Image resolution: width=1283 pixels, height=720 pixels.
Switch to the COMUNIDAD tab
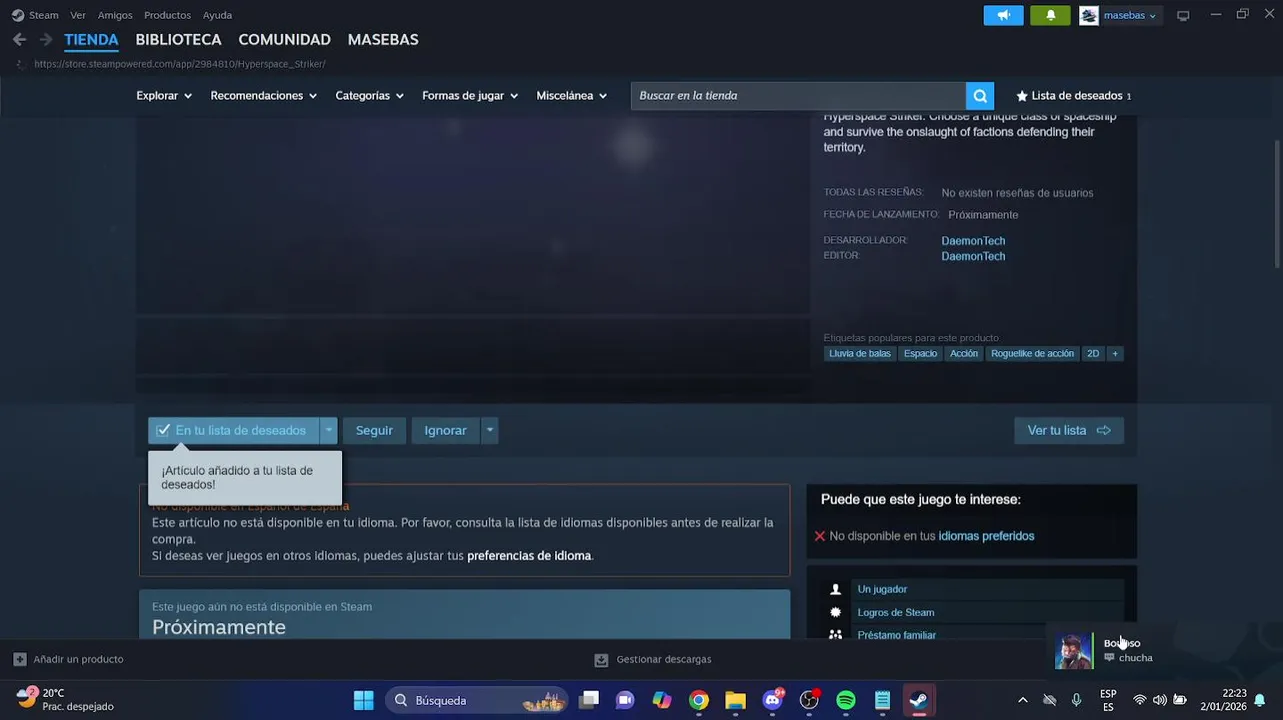click(x=284, y=40)
